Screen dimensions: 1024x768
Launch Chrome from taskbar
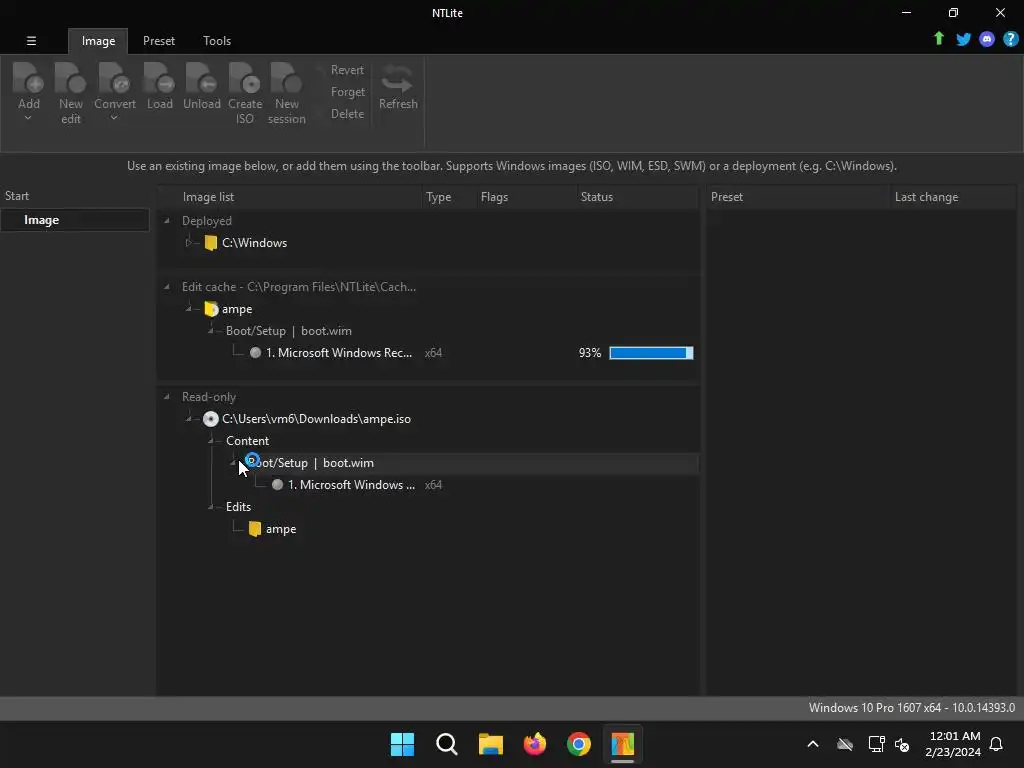click(x=579, y=744)
